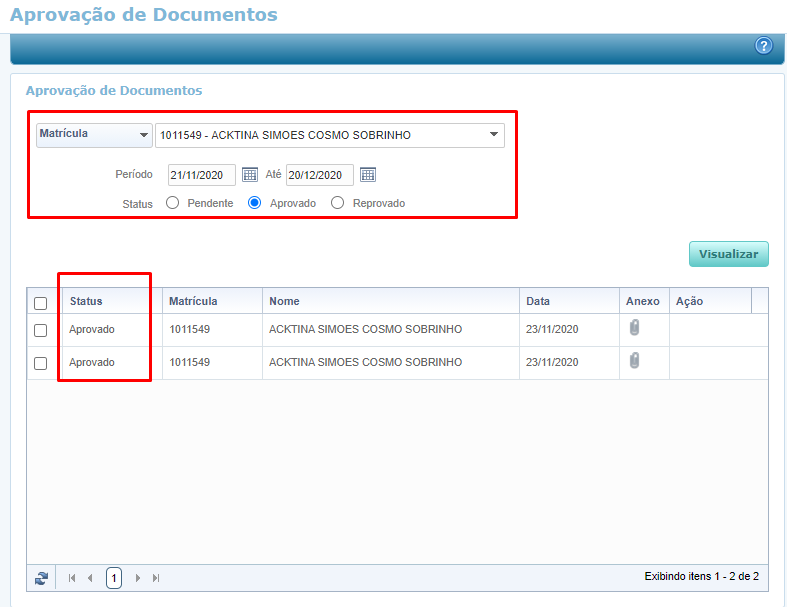This screenshot has height=607, width=787.
Task: Click the Visualizar button
Action: coord(728,254)
